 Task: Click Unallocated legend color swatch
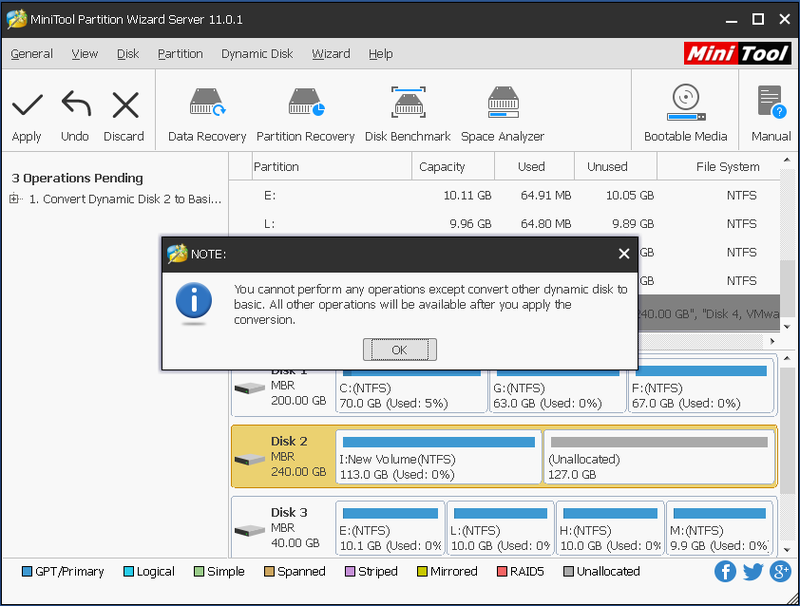coord(568,571)
